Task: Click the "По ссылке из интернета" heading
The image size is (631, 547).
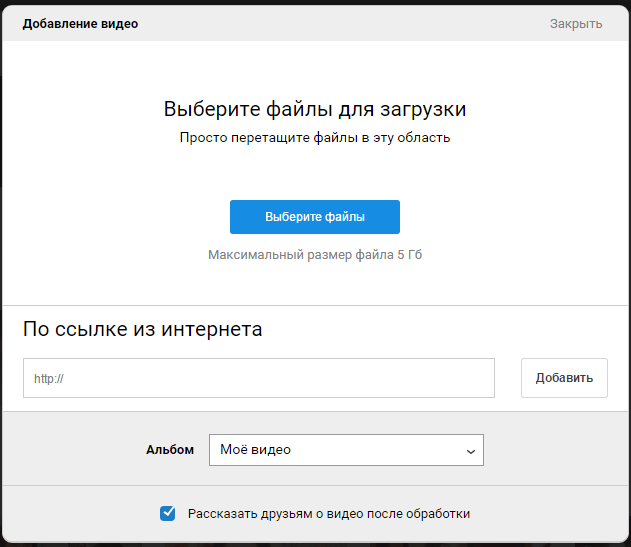Action: point(142,329)
